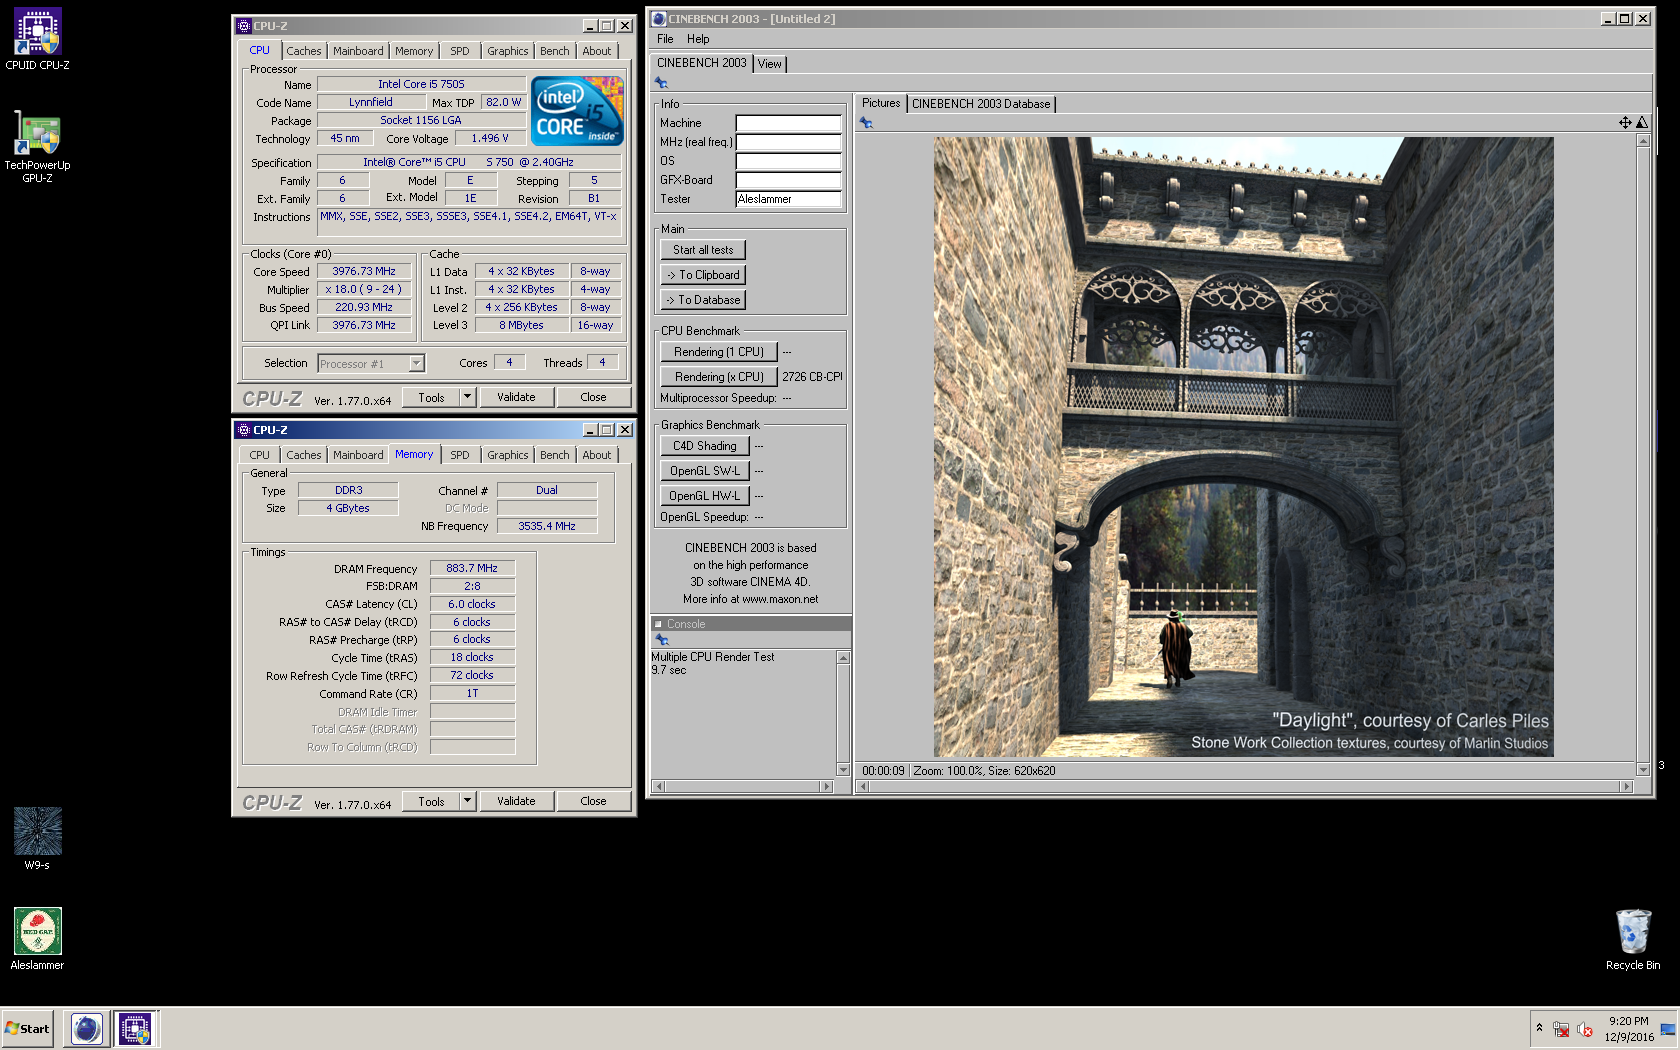Click picture panel vertical scrollbar up arrow
Screen dimensions: 1680x1050
tap(1643, 141)
